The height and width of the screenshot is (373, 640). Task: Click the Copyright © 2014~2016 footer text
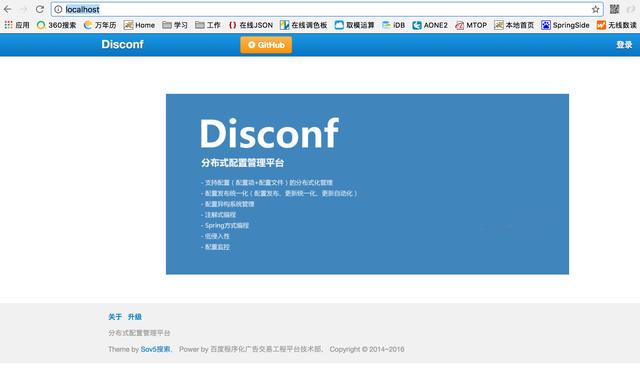coord(367,349)
